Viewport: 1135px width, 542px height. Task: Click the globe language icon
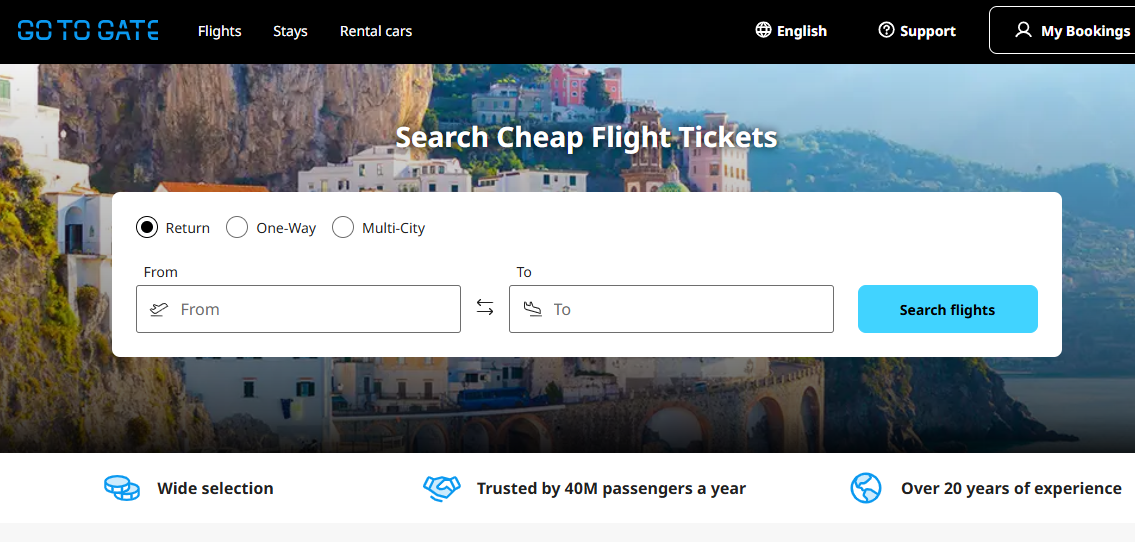click(764, 30)
